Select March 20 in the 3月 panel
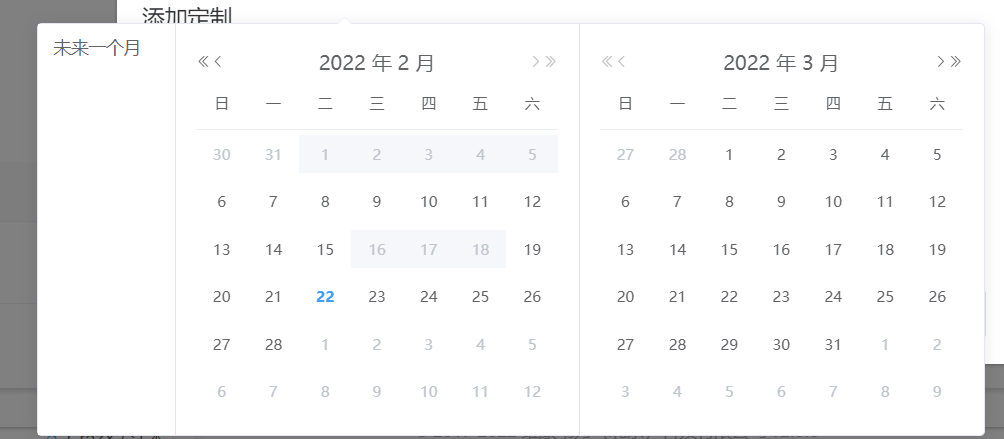 point(626,297)
